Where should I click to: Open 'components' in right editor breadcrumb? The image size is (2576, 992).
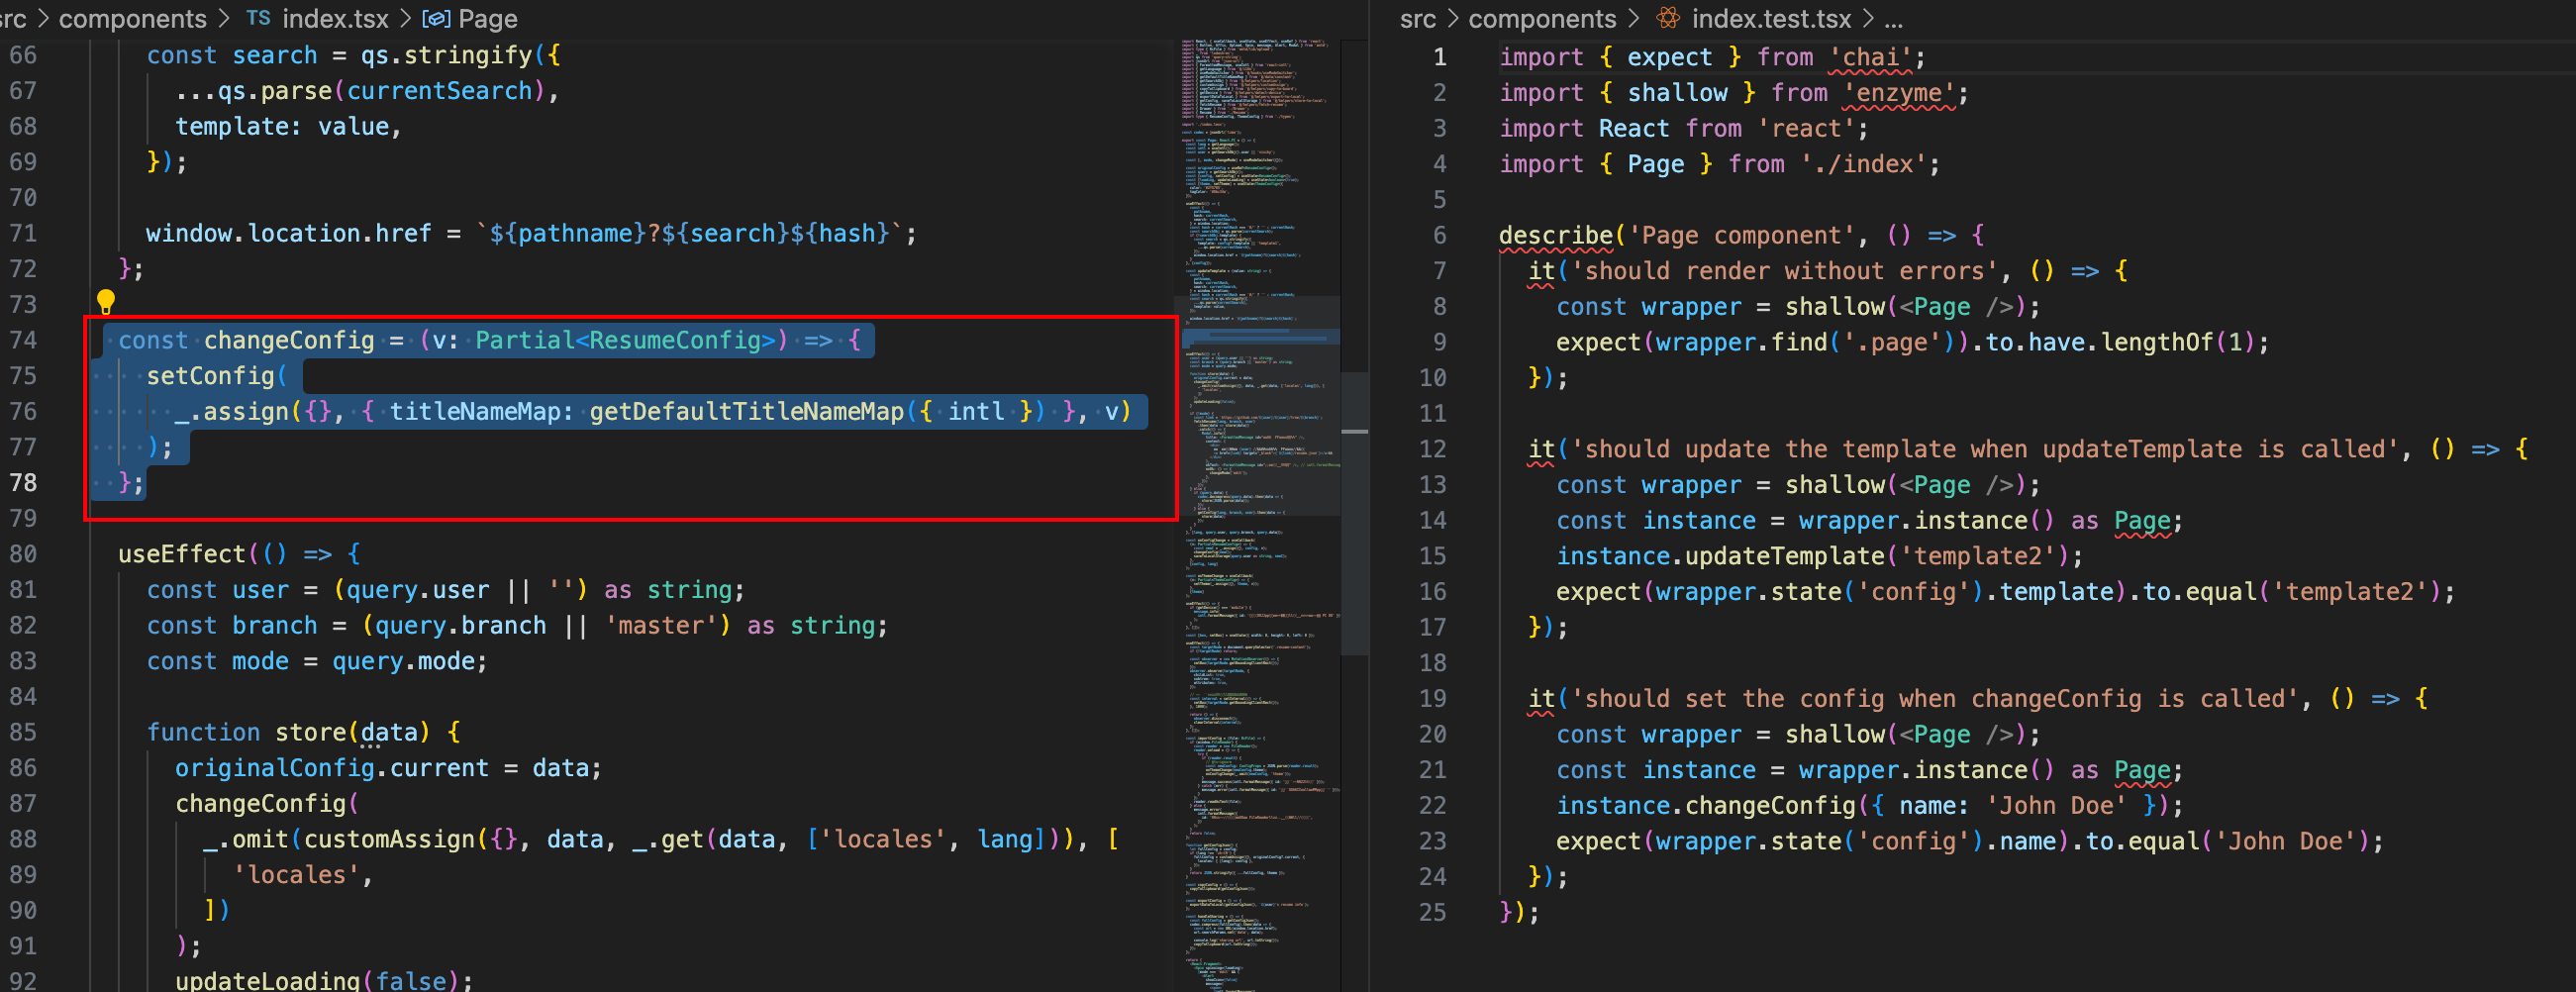[1542, 18]
